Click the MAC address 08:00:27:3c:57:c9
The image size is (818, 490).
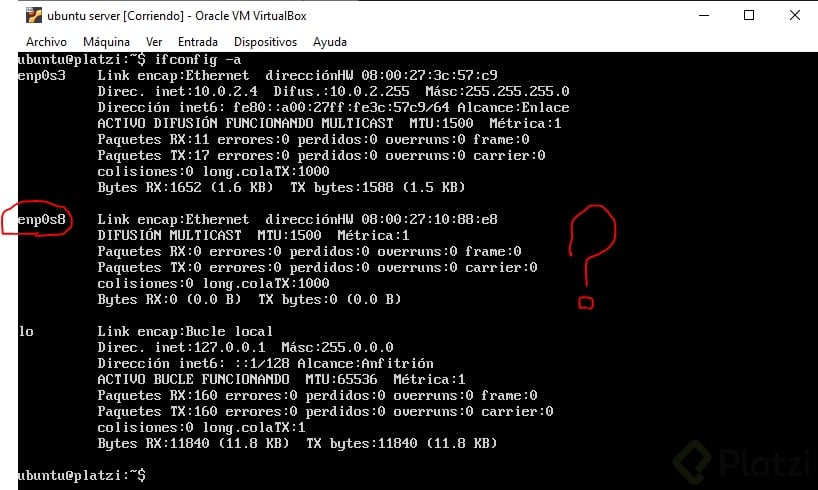coord(429,75)
